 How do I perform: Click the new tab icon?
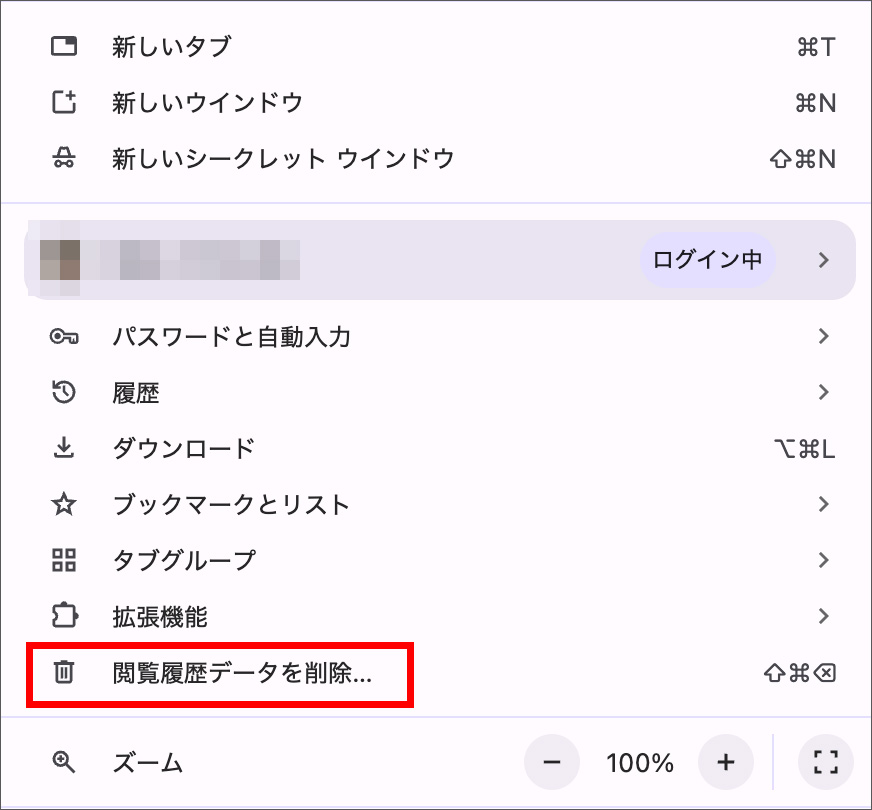64,47
